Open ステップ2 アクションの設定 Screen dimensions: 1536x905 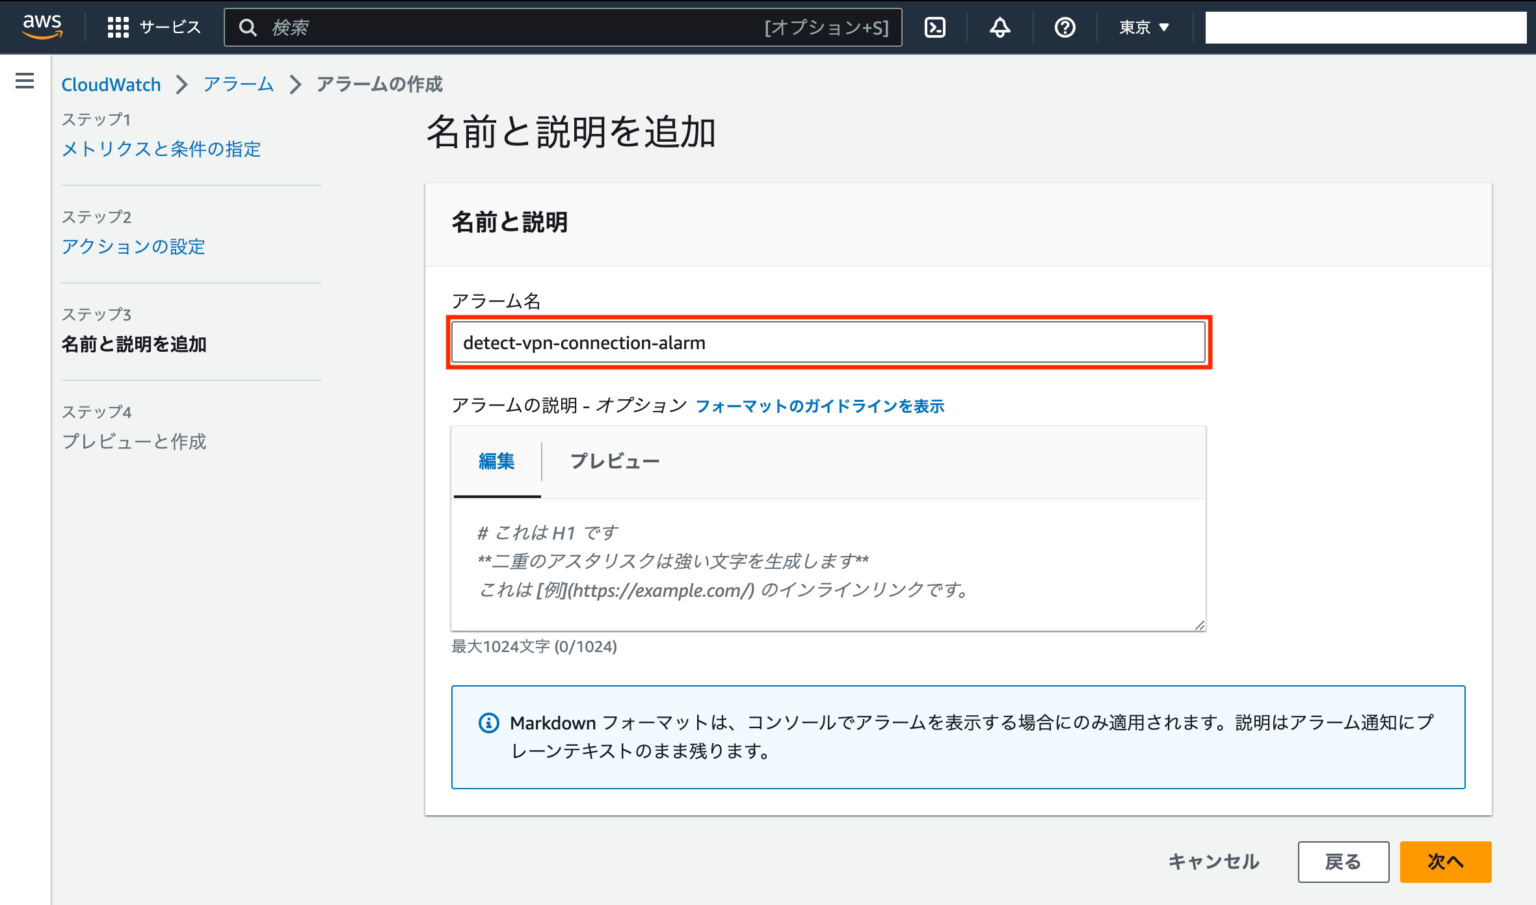point(133,246)
